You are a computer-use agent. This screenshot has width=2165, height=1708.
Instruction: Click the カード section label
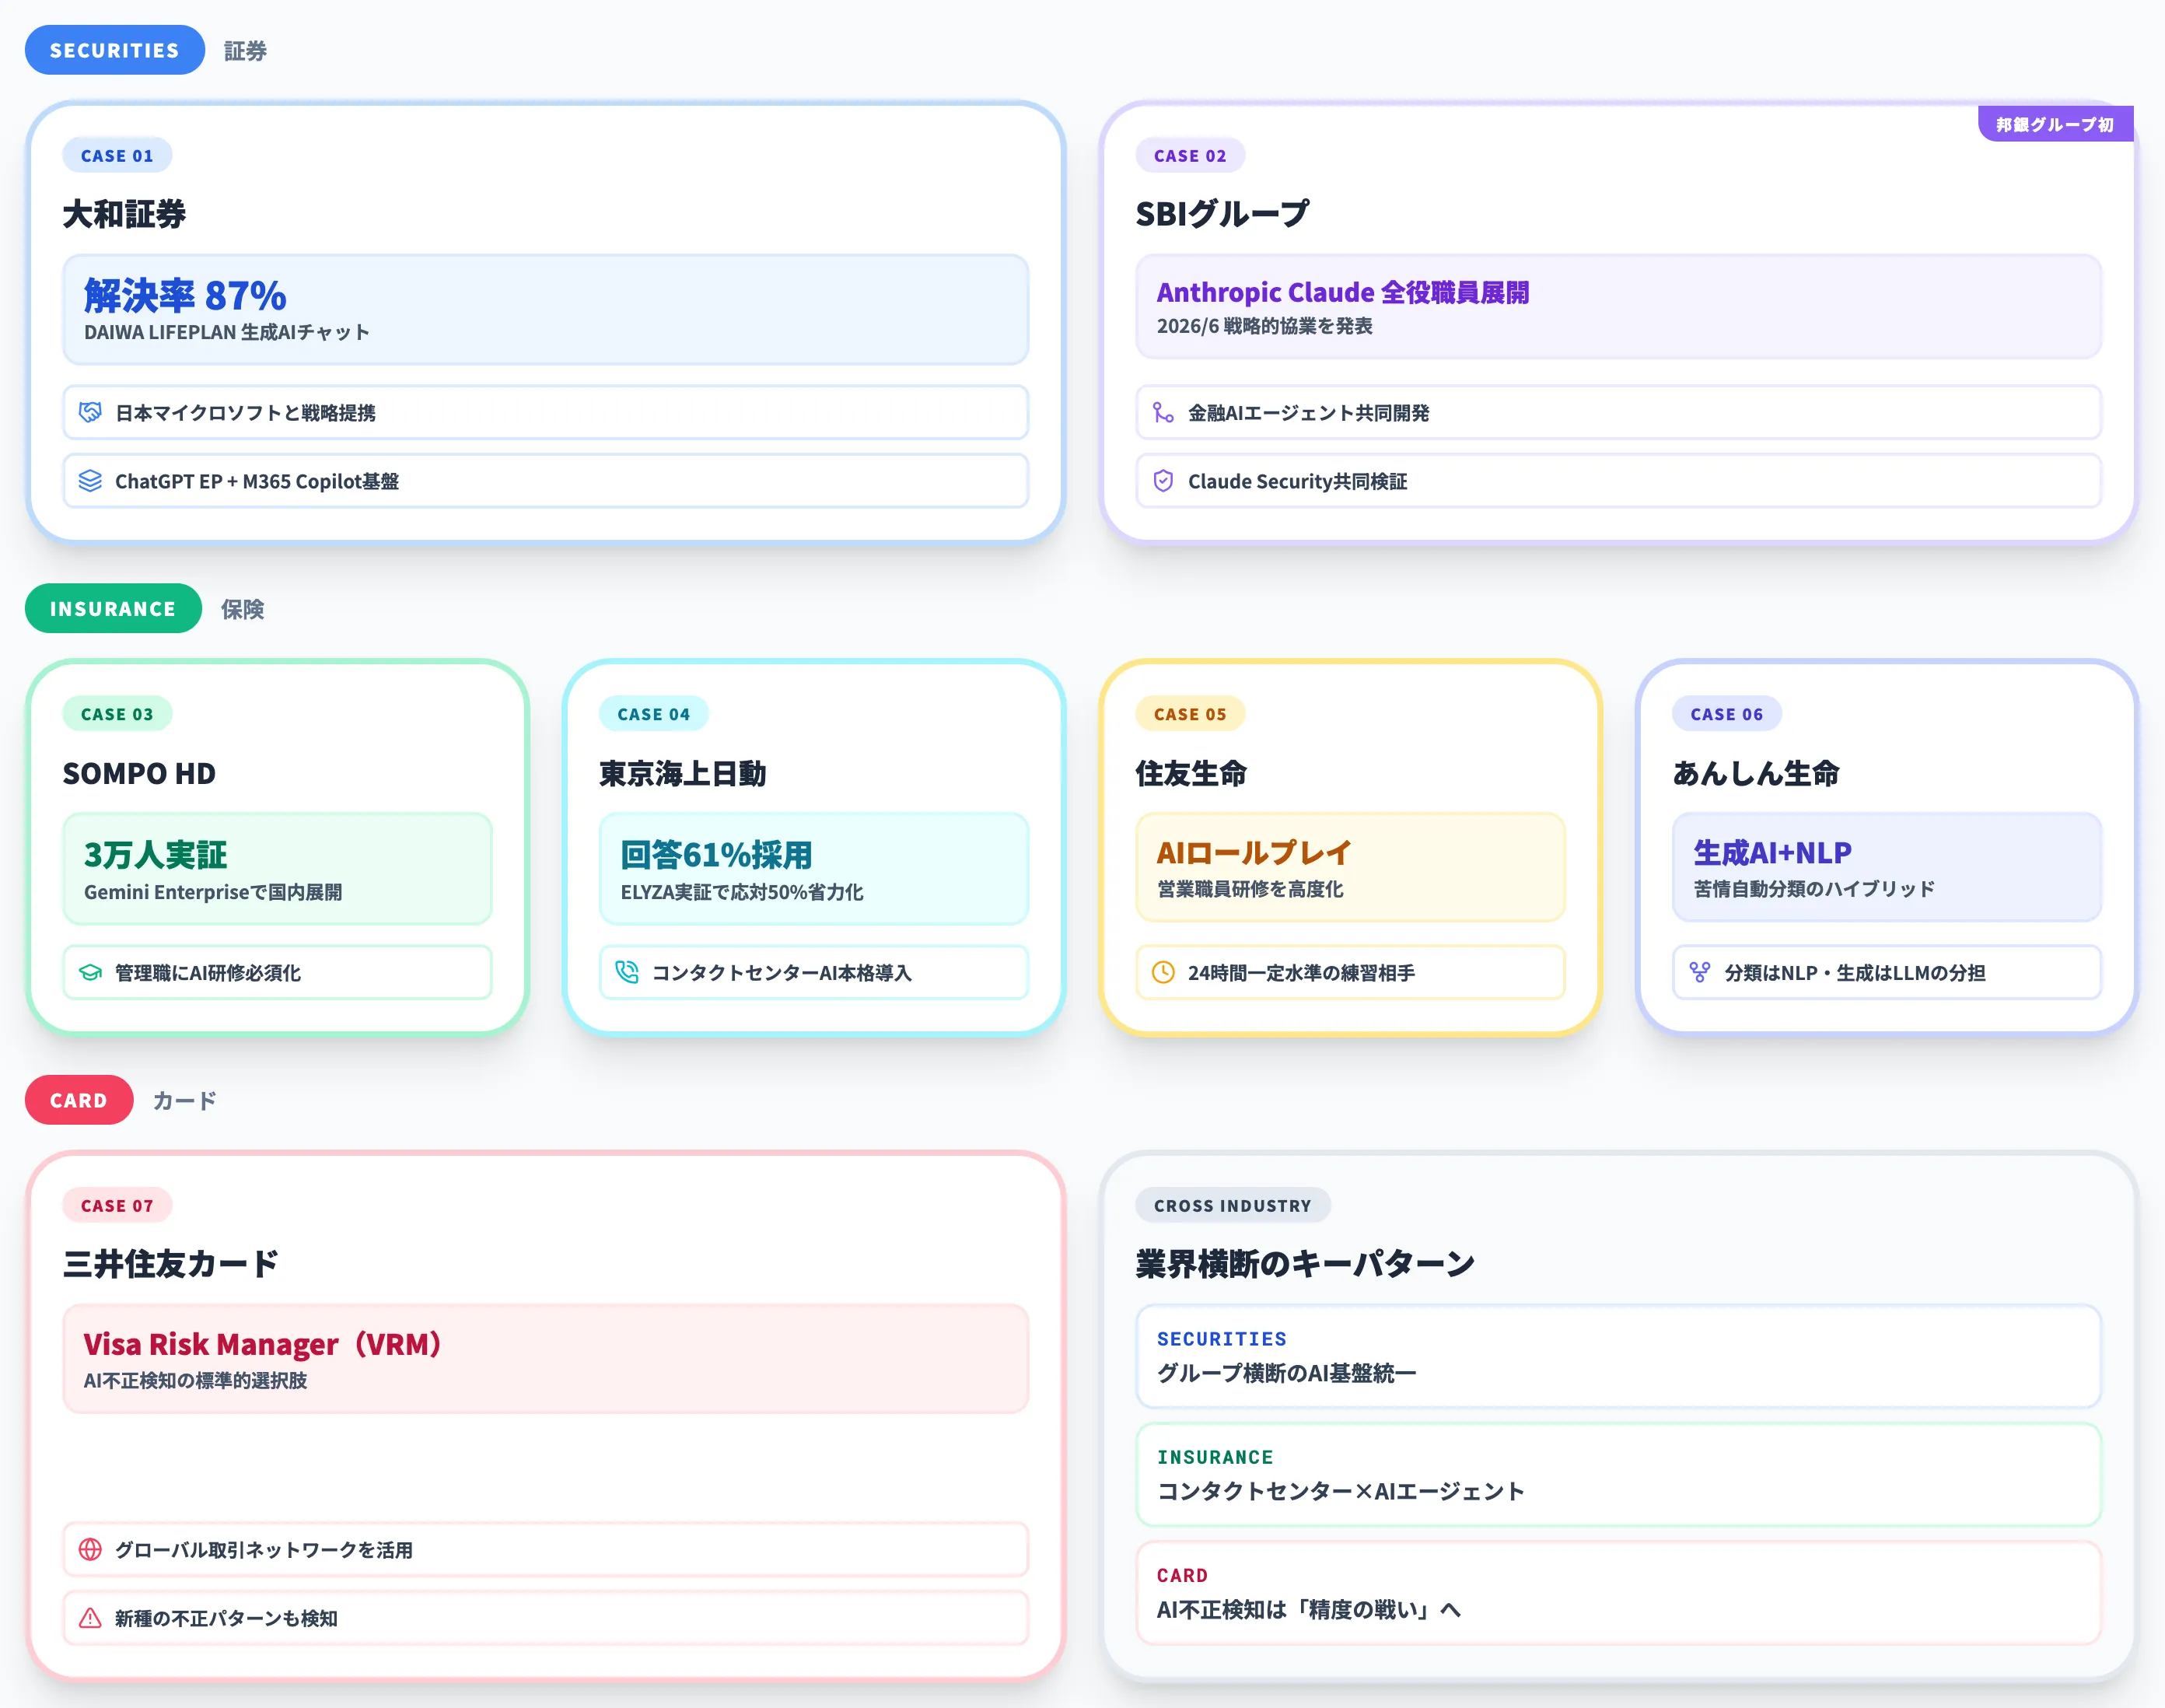click(185, 1101)
